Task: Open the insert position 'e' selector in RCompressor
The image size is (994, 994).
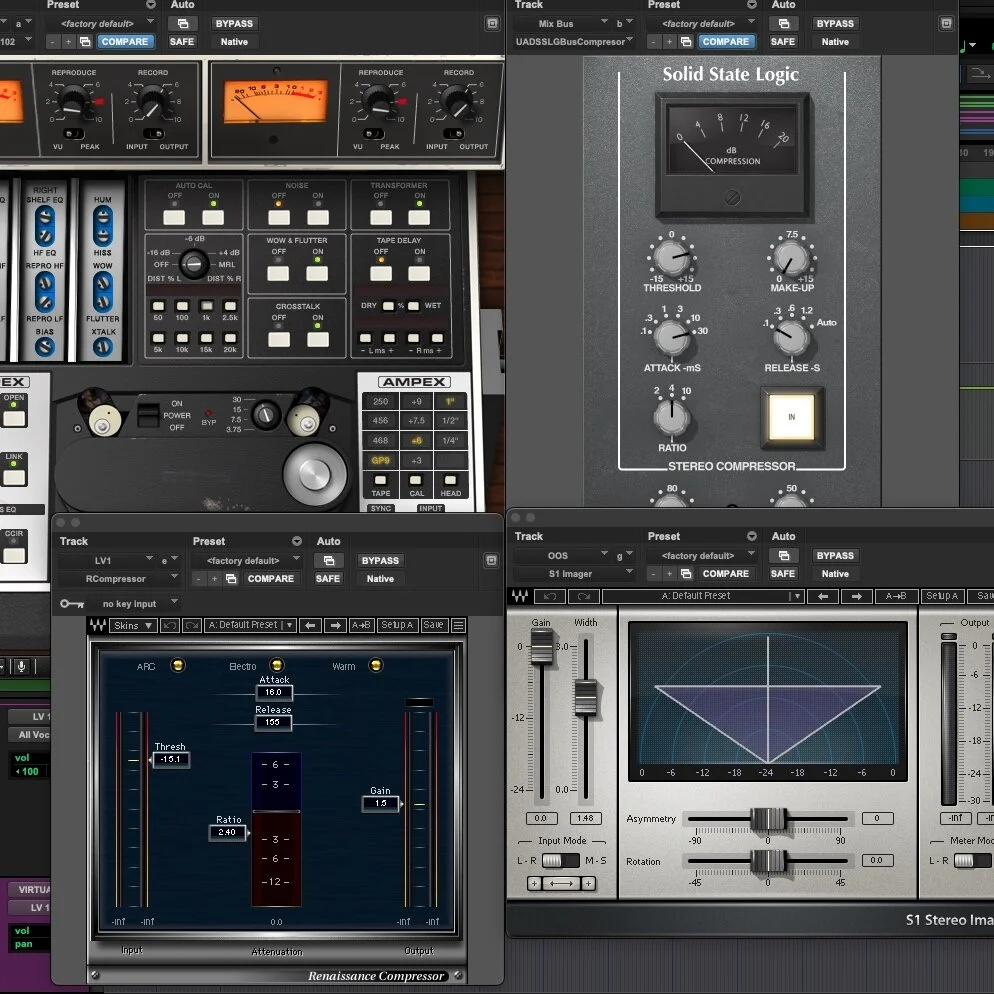Action: click(x=167, y=560)
